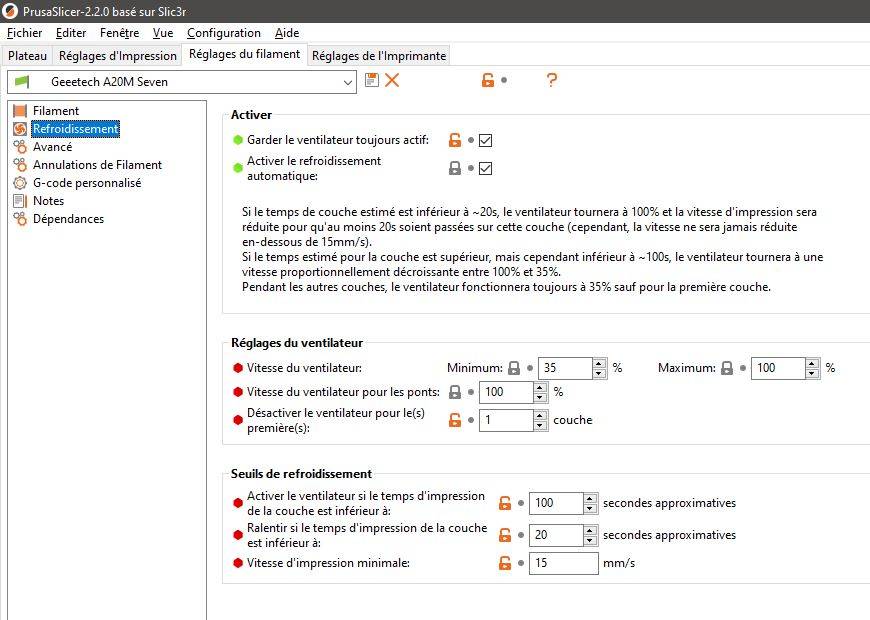The width and height of the screenshot is (870, 620).
Task: Decrease the 100 seconds fan threshold
Action: pos(590,508)
